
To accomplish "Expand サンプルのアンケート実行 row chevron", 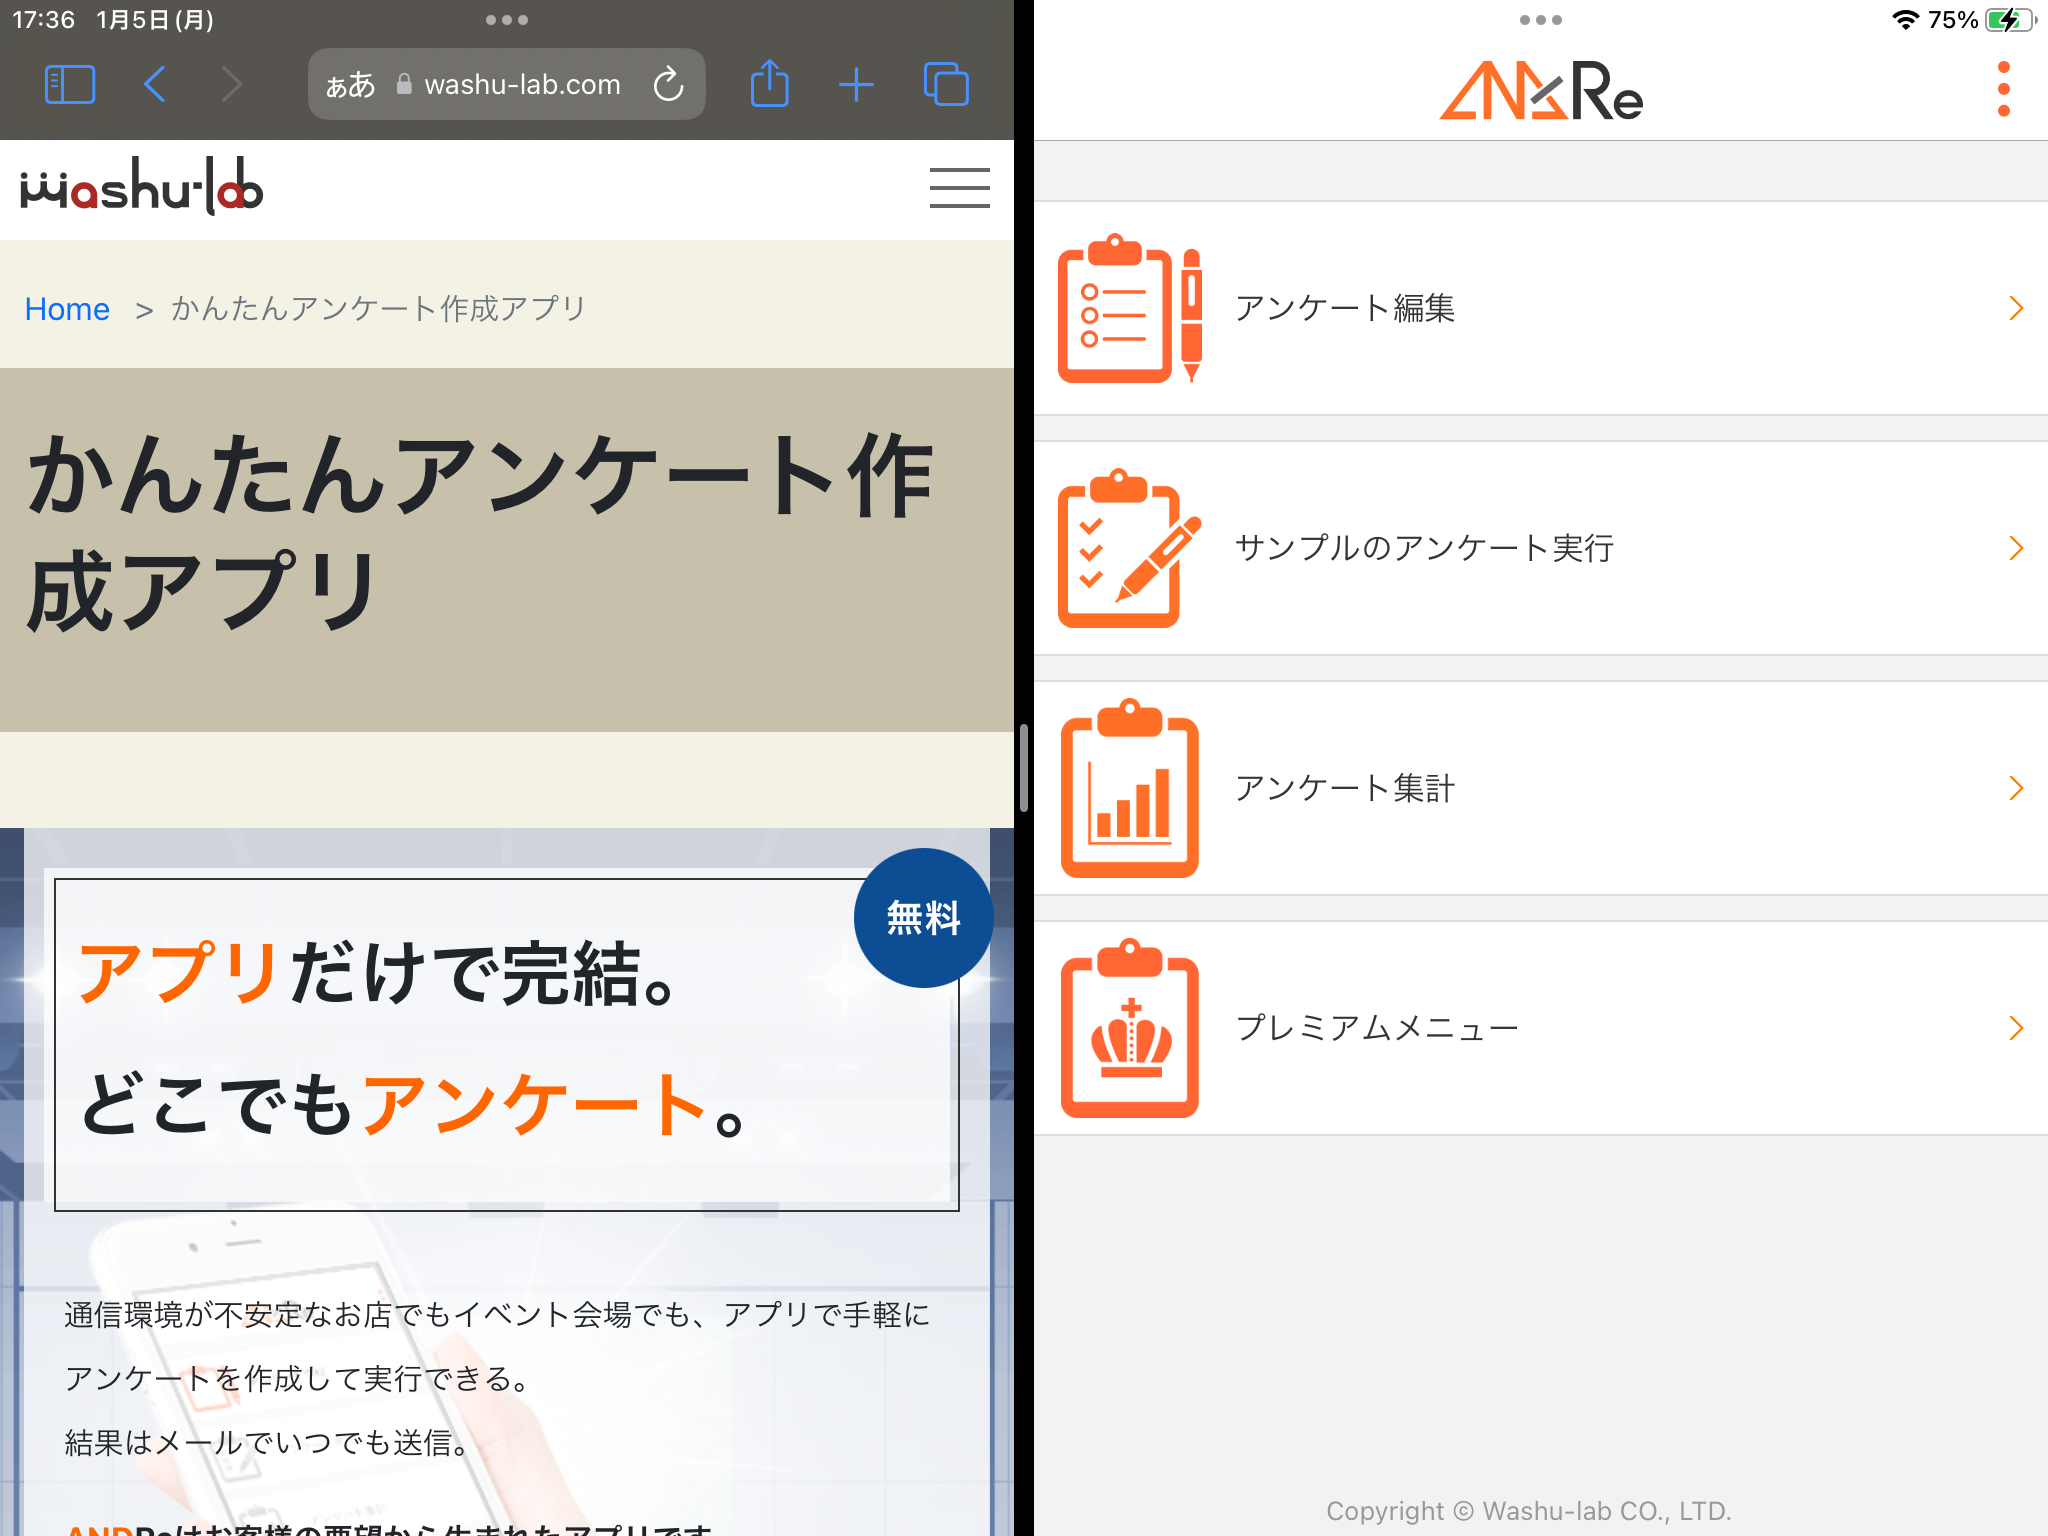I will pyautogui.click(x=2016, y=548).
